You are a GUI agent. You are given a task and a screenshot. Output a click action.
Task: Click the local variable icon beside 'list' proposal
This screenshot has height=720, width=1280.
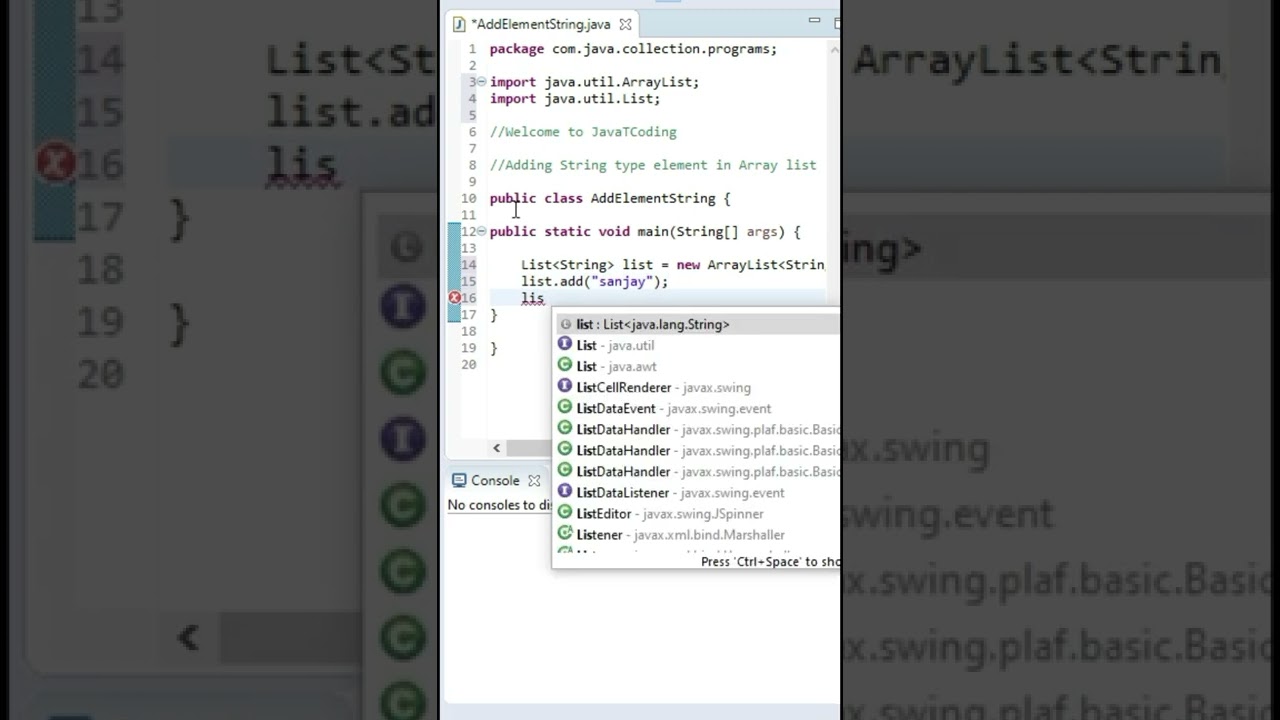click(565, 324)
